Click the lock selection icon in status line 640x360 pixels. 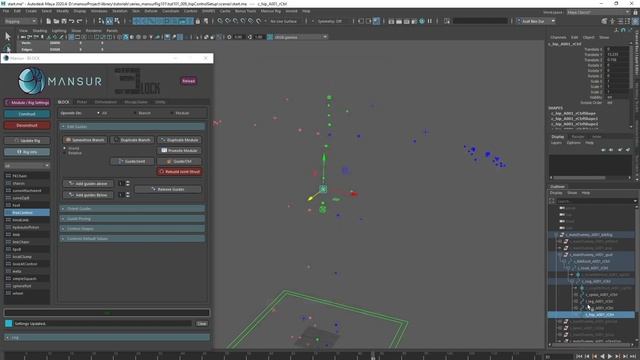click(198, 21)
